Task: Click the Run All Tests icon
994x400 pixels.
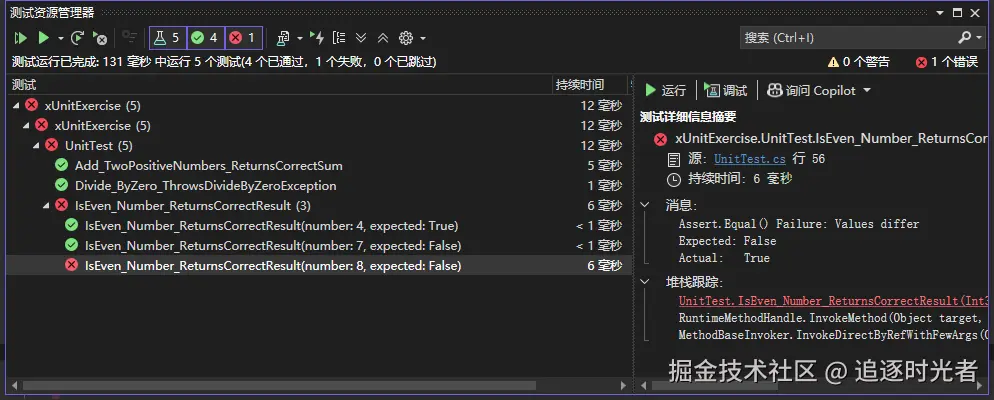Action: coord(21,38)
